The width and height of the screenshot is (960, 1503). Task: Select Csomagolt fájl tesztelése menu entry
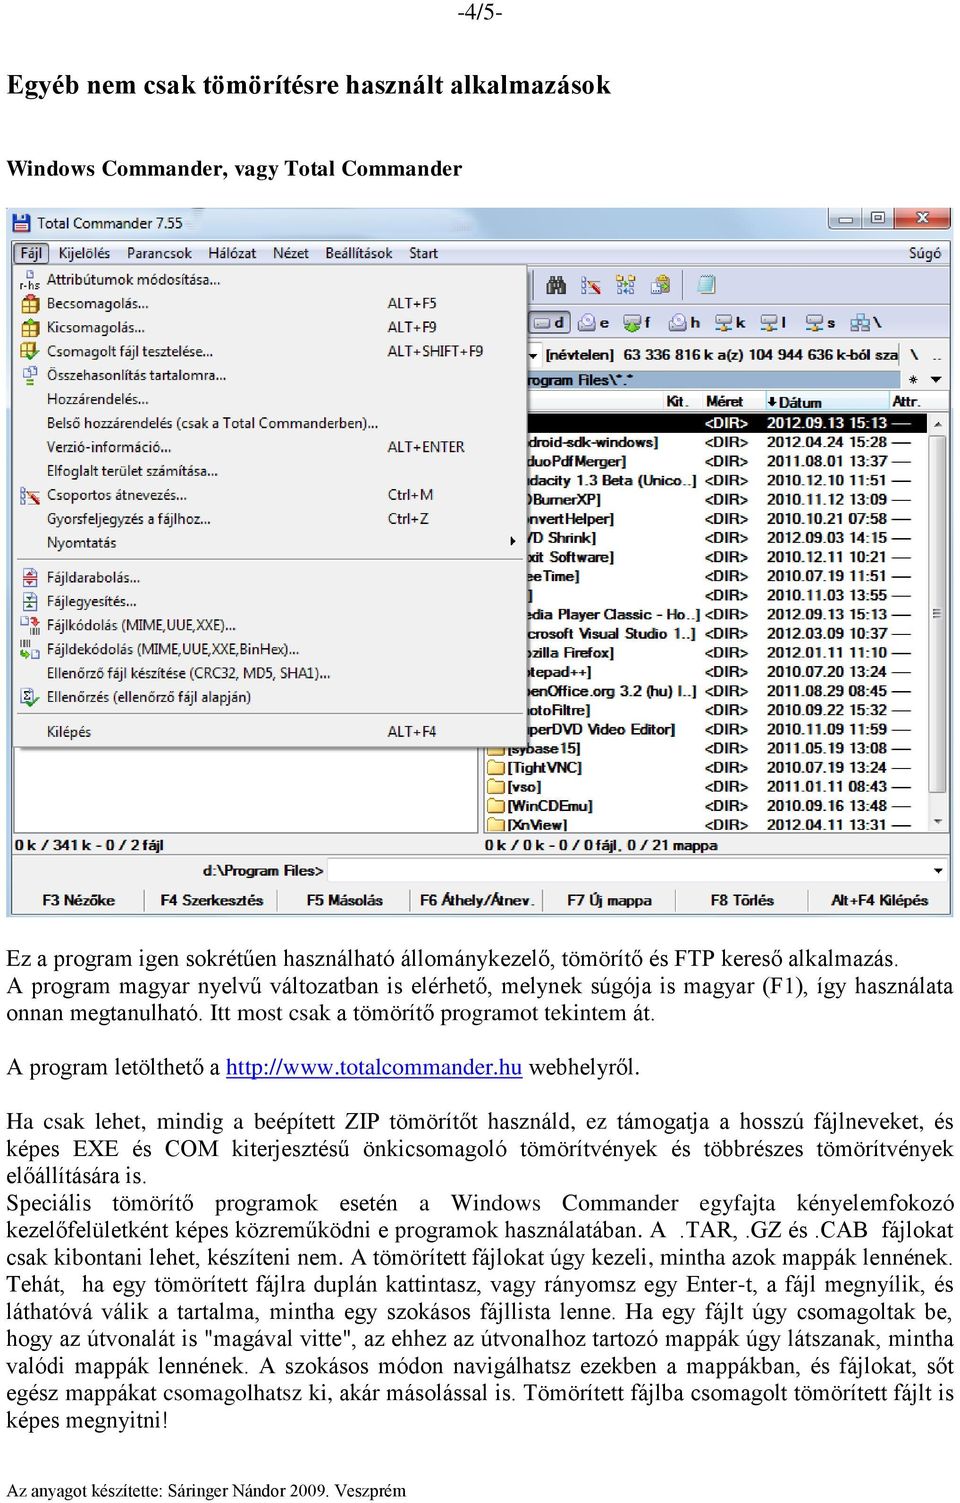tap(269, 351)
